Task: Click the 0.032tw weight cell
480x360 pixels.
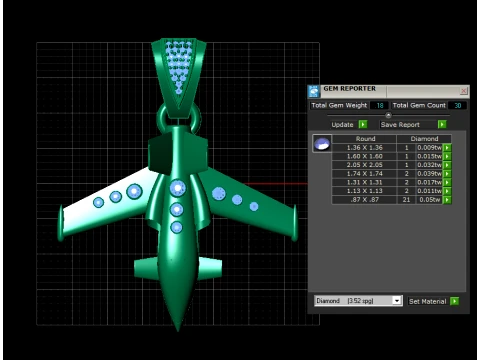Action: (429, 165)
